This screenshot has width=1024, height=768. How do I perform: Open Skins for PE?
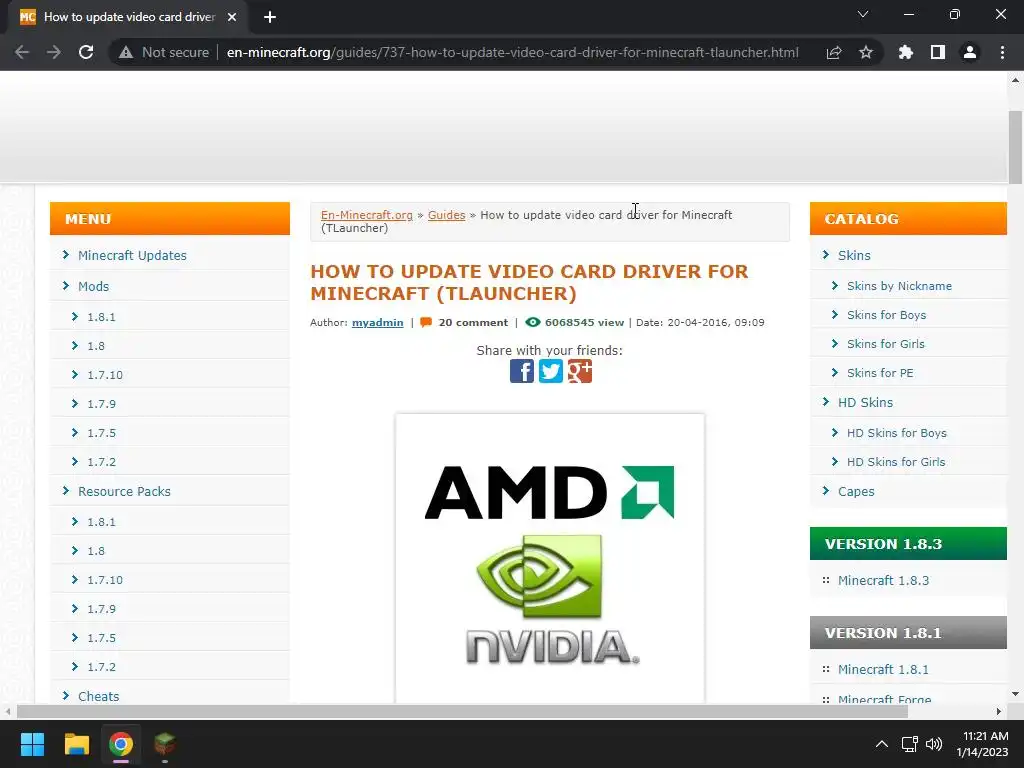(x=880, y=373)
